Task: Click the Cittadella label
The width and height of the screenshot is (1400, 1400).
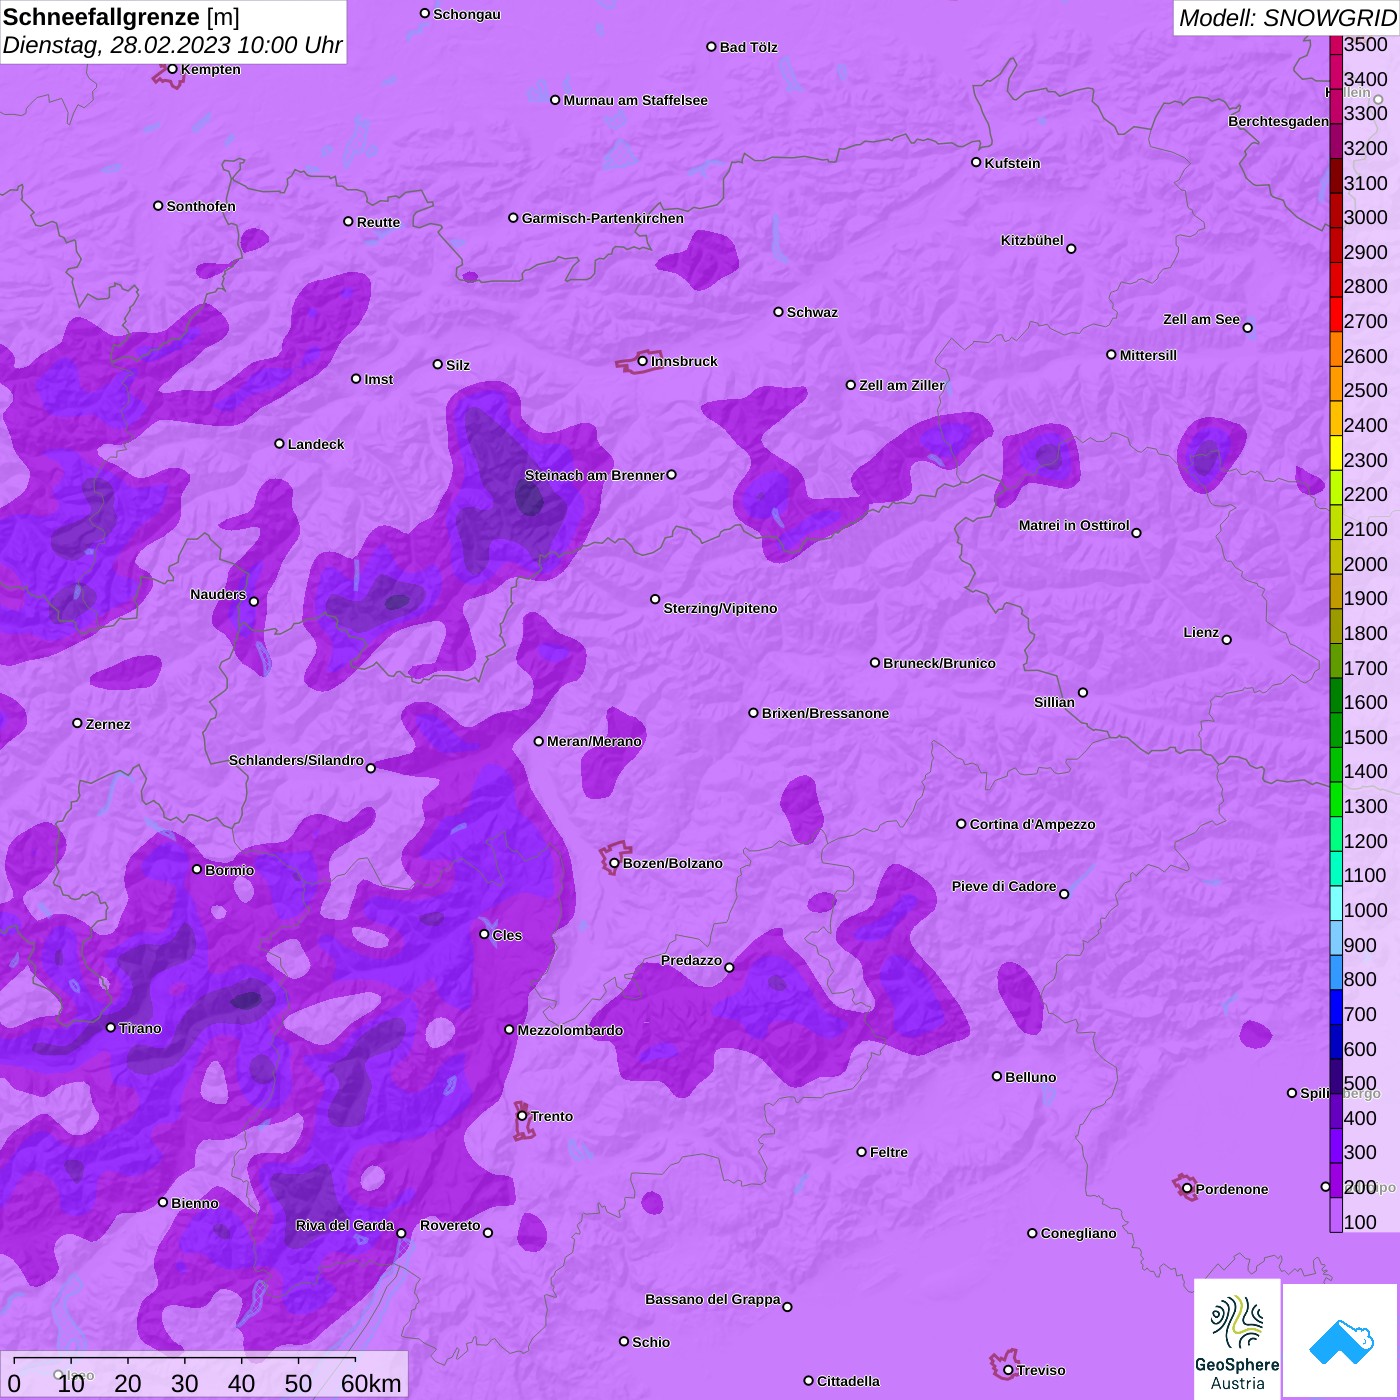Action: [x=848, y=1381]
